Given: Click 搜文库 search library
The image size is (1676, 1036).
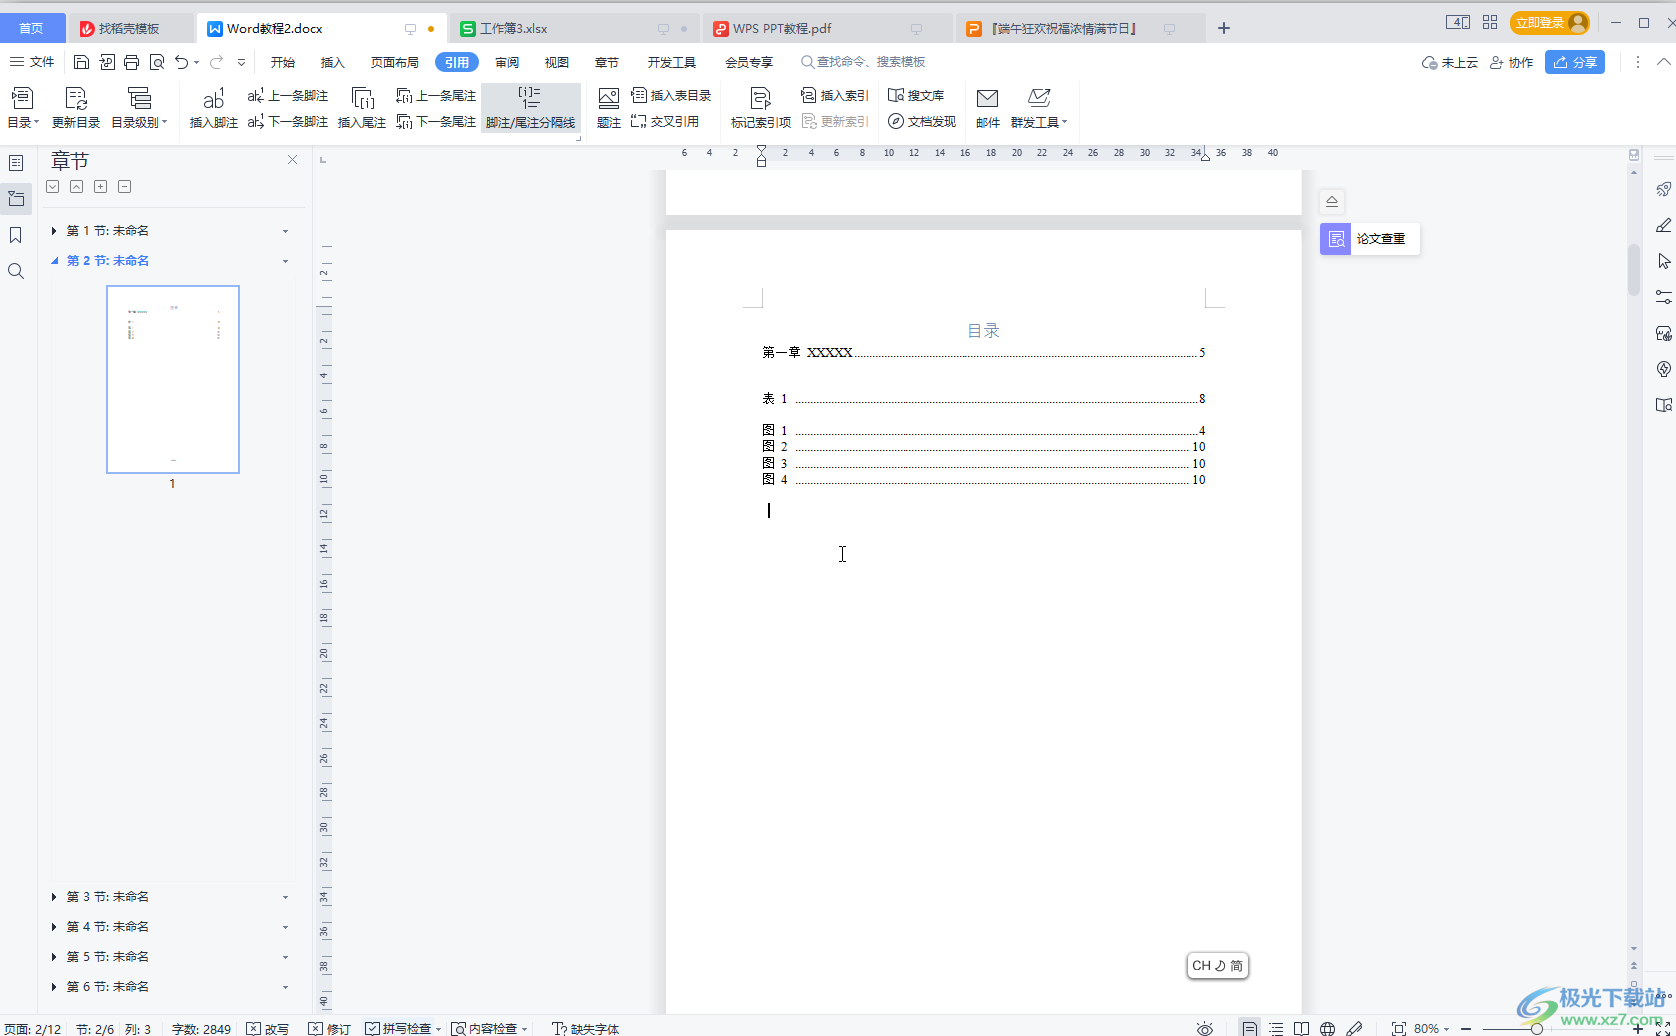Looking at the screenshot, I should pyautogui.click(x=916, y=96).
